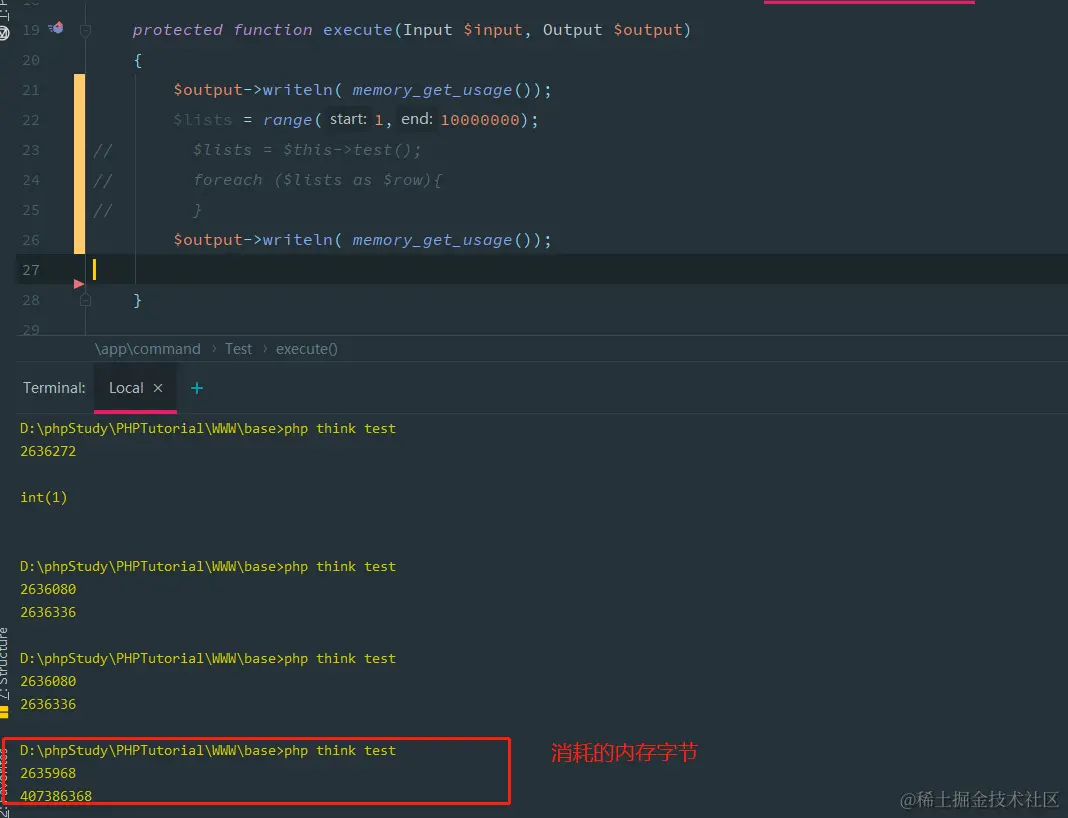Click terminal output int(1)
Image resolution: width=1068 pixels, height=818 pixels.
(x=44, y=497)
